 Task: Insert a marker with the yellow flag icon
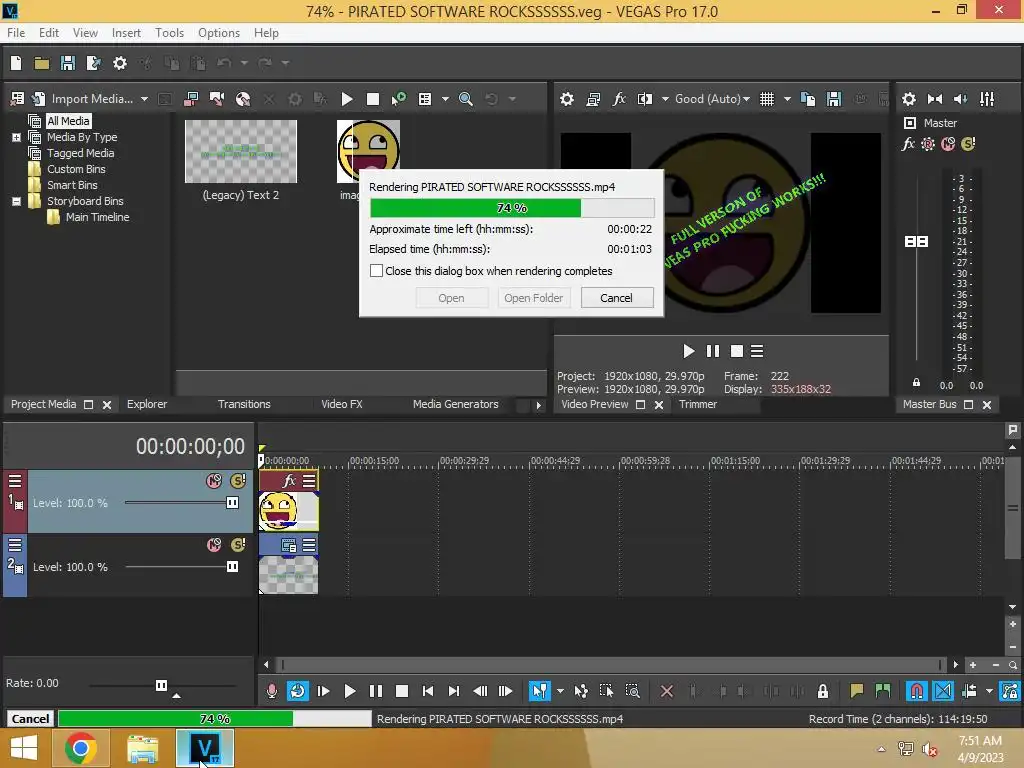857,691
